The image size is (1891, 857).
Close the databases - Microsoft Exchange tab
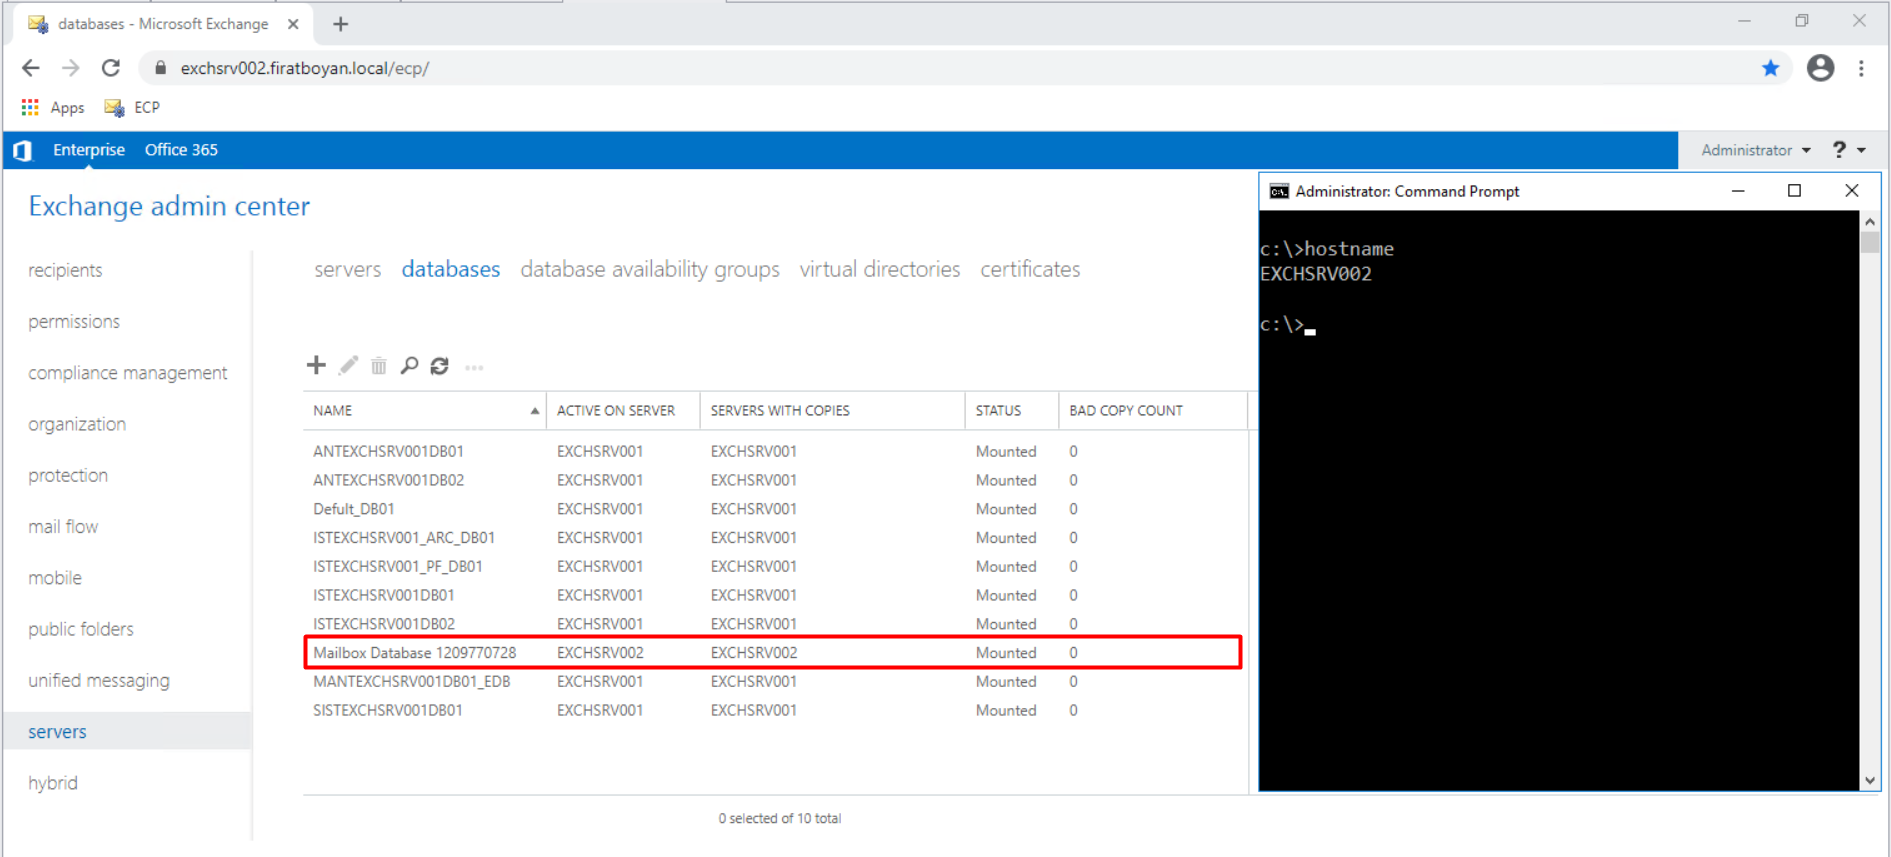coord(293,24)
